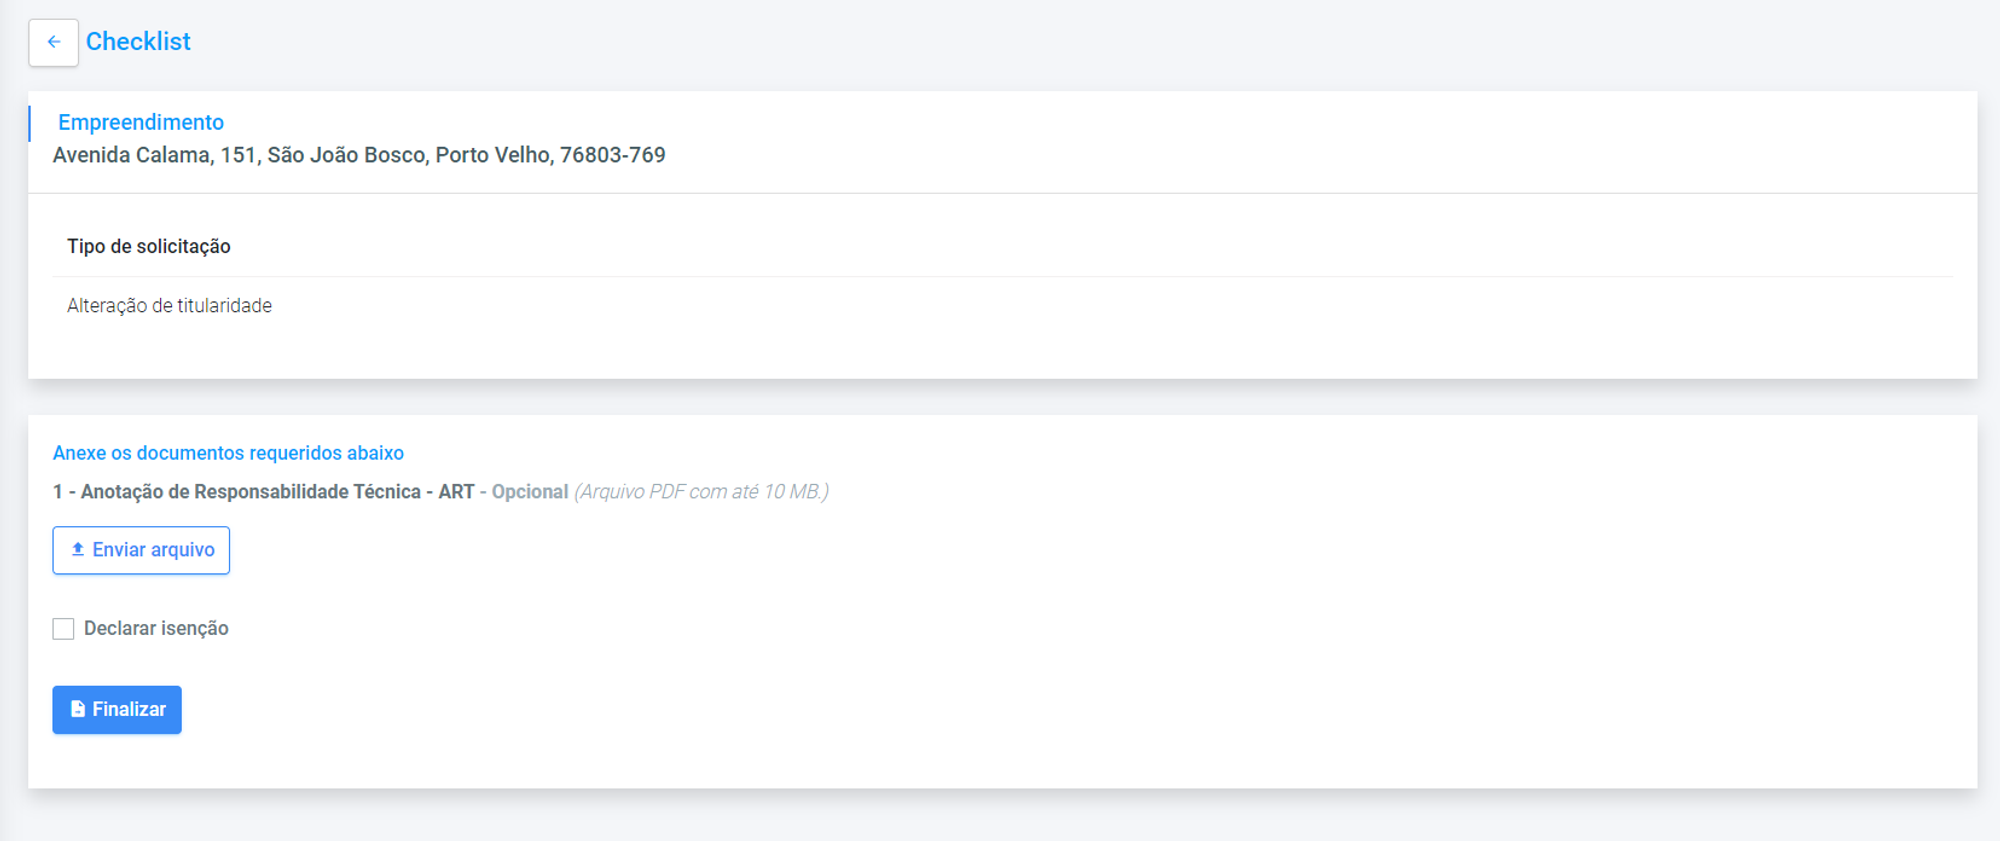Click the Arquivo PDF com até 10 MB hint
2000x841 pixels.
coord(701,492)
